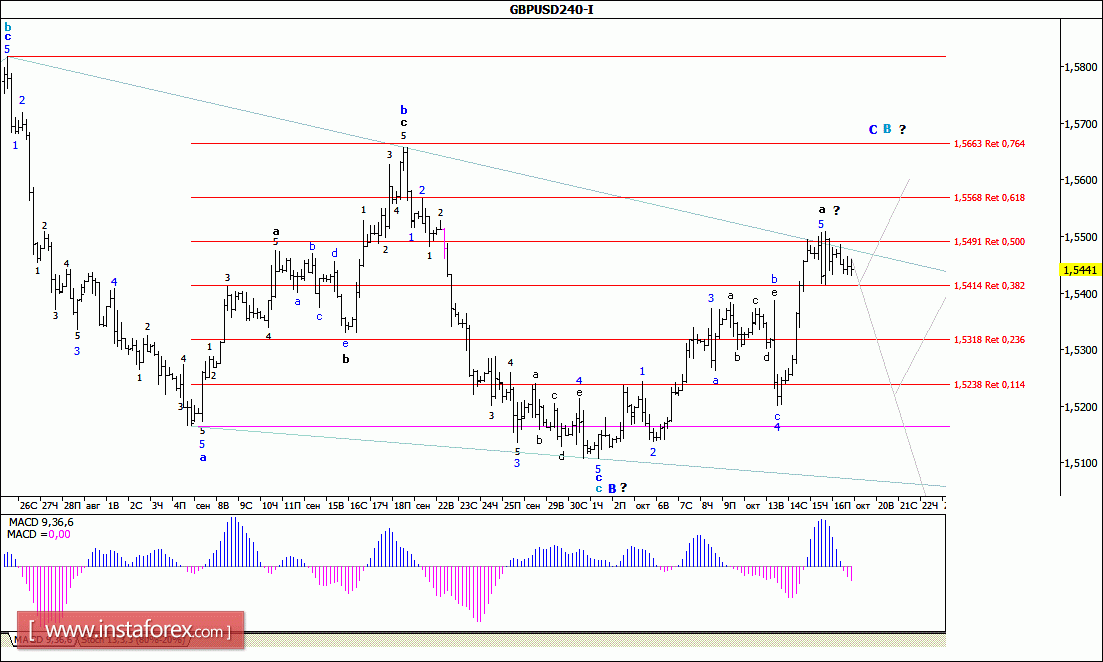Image resolution: width=1103 pixels, height=662 pixels.
Task: Click the 29В date on time axis
Action: 556,505
